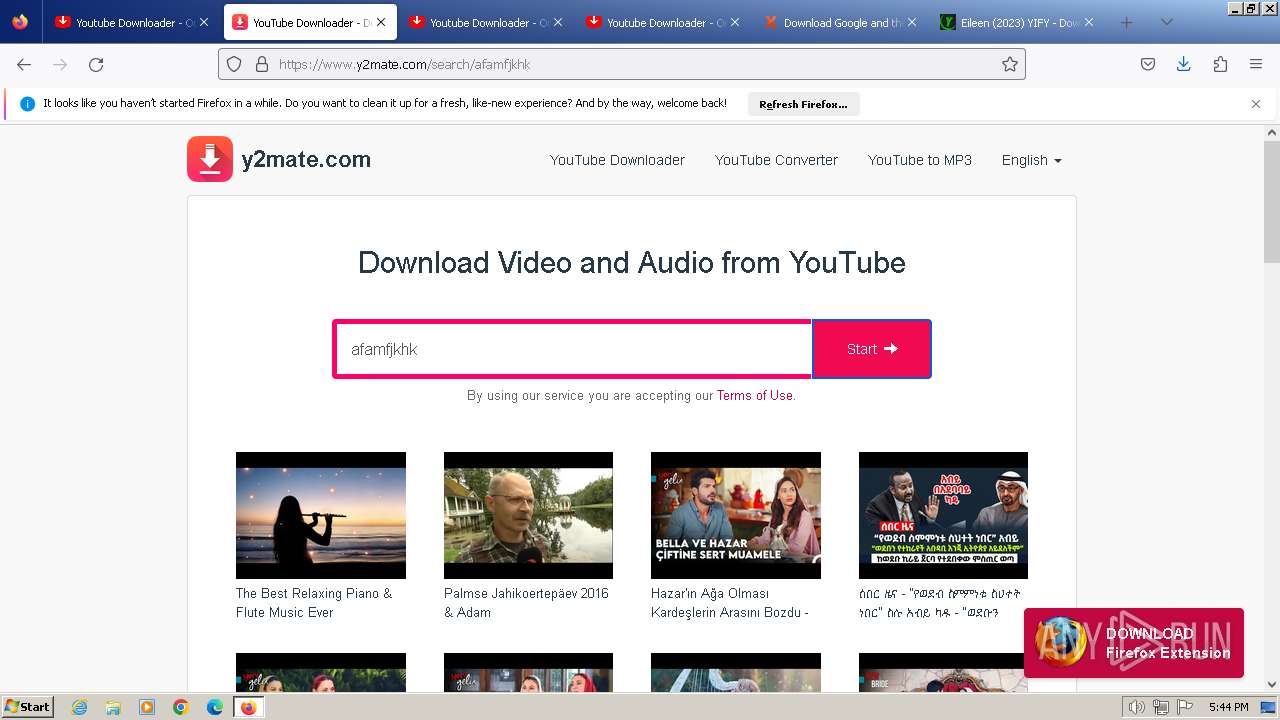This screenshot has width=1280, height=720.
Task: Launch Chrome from the taskbar
Action: coord(181,707)
